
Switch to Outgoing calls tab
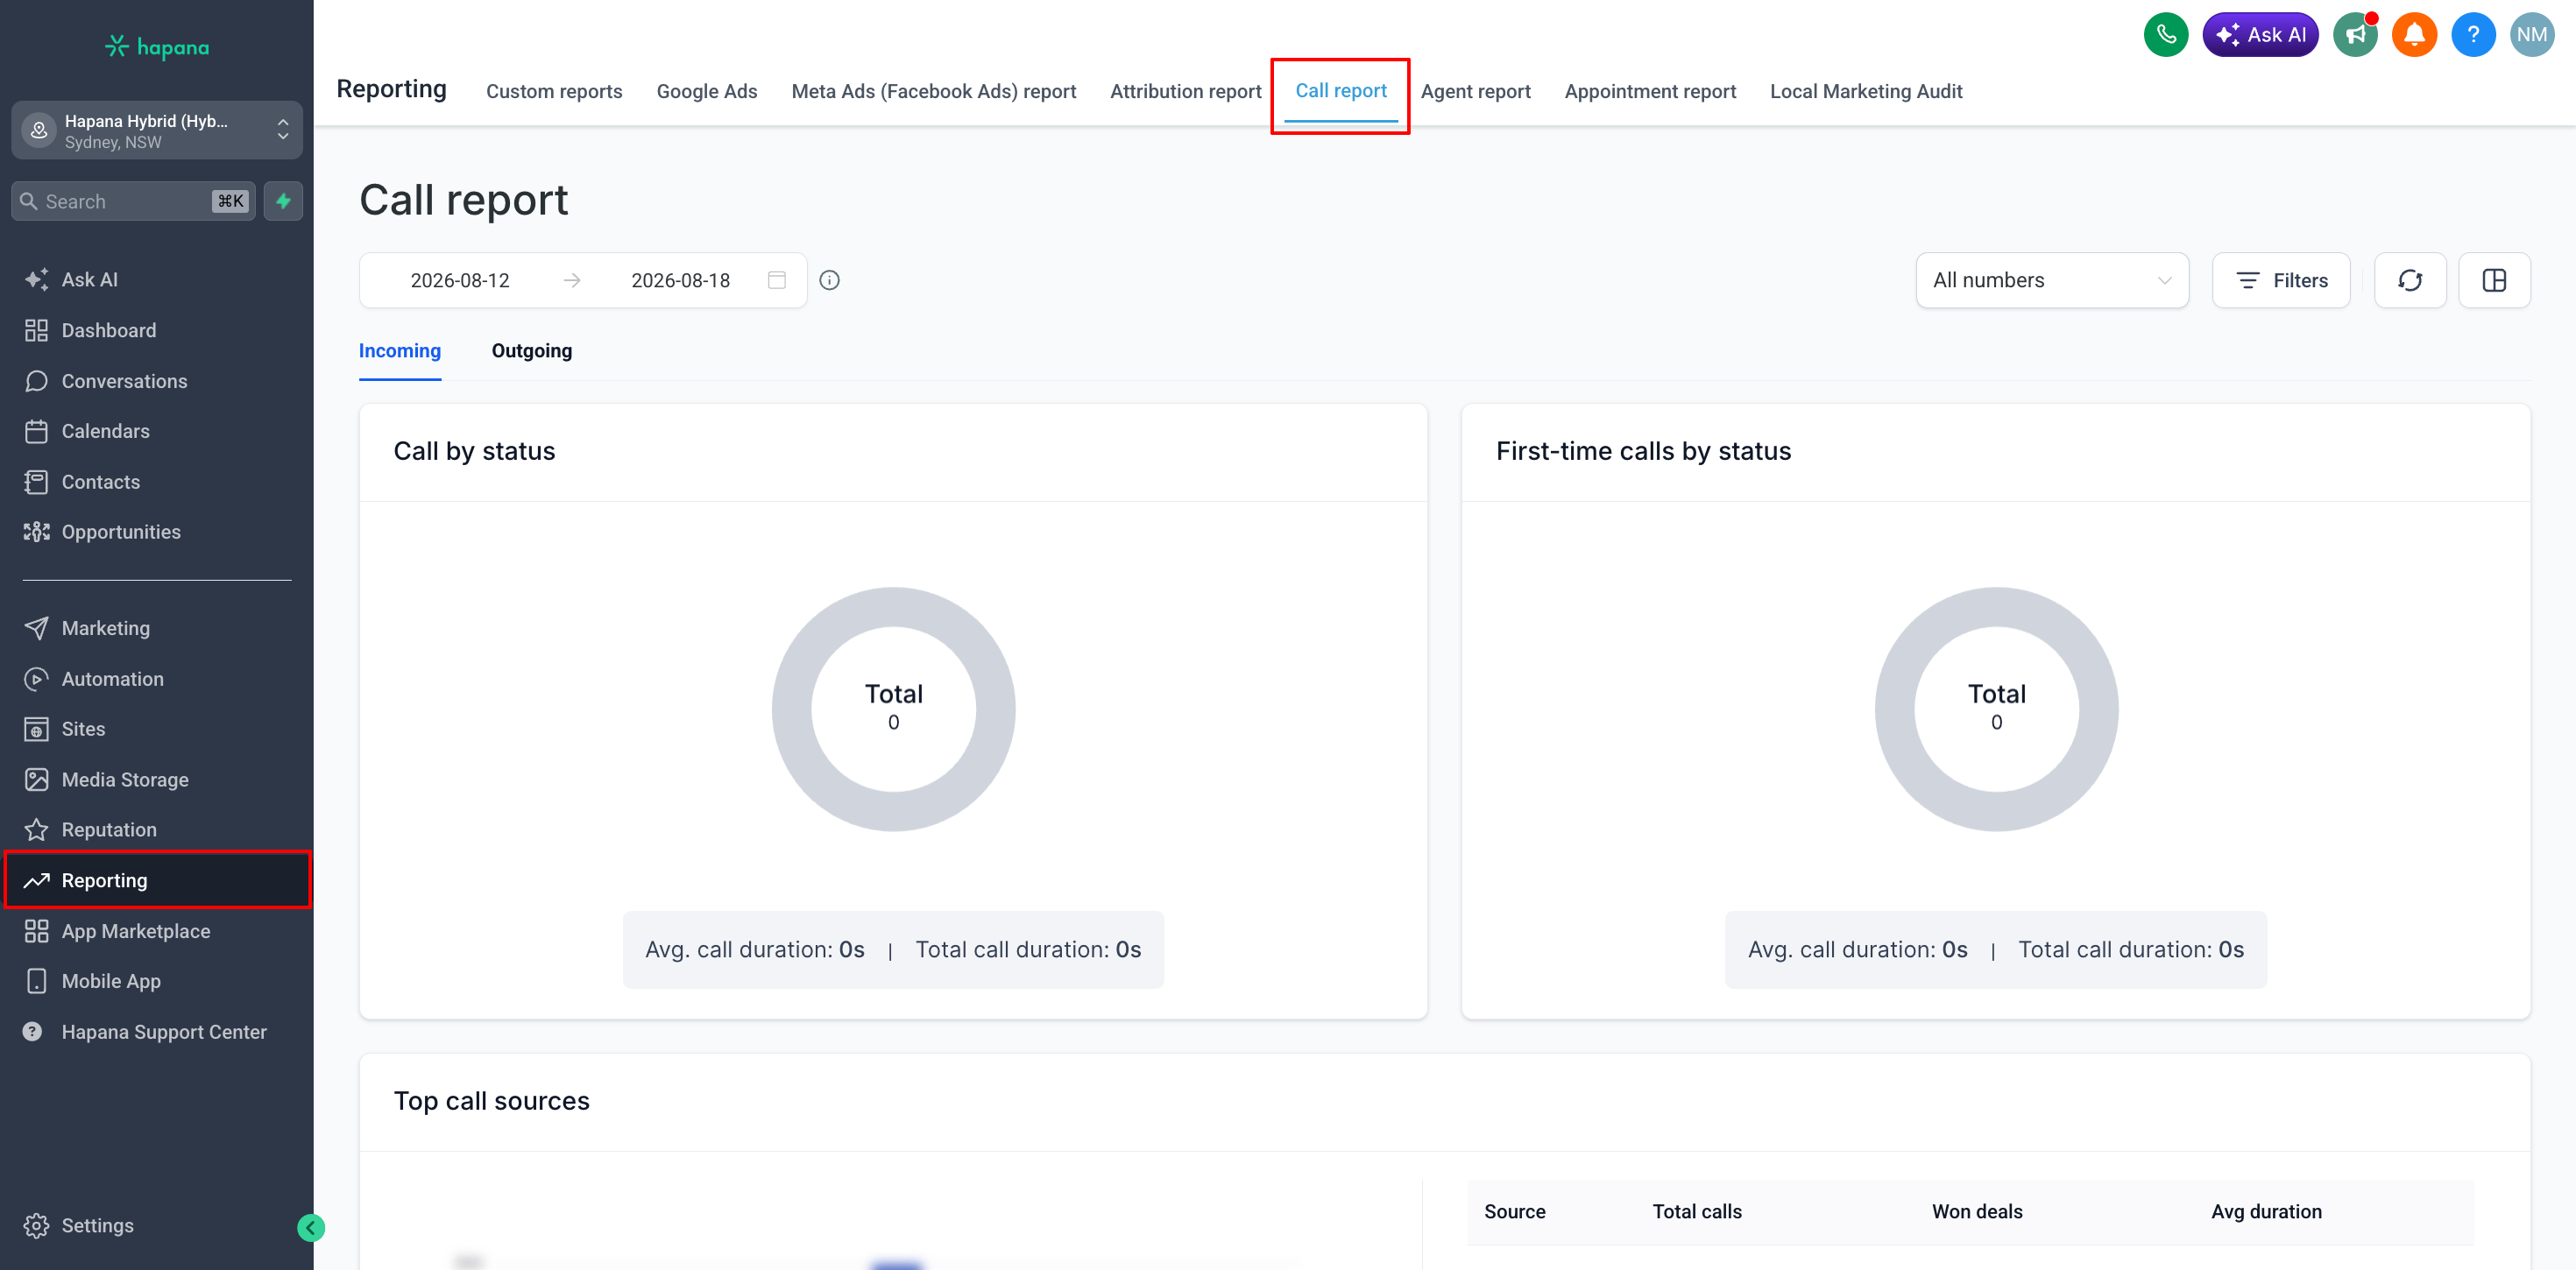click(532, 351)
